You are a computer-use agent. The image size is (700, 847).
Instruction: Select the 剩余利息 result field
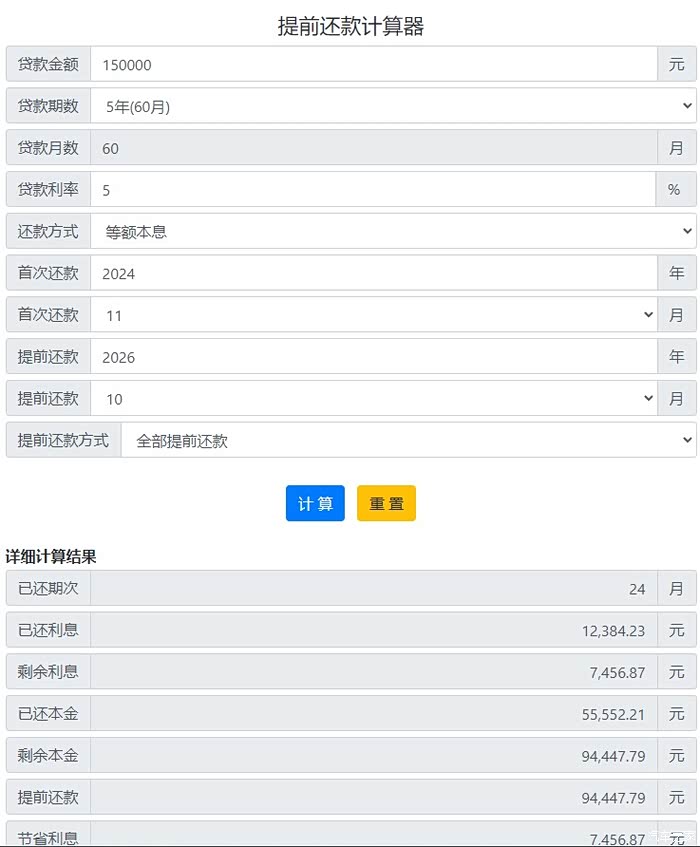(373, 672)
